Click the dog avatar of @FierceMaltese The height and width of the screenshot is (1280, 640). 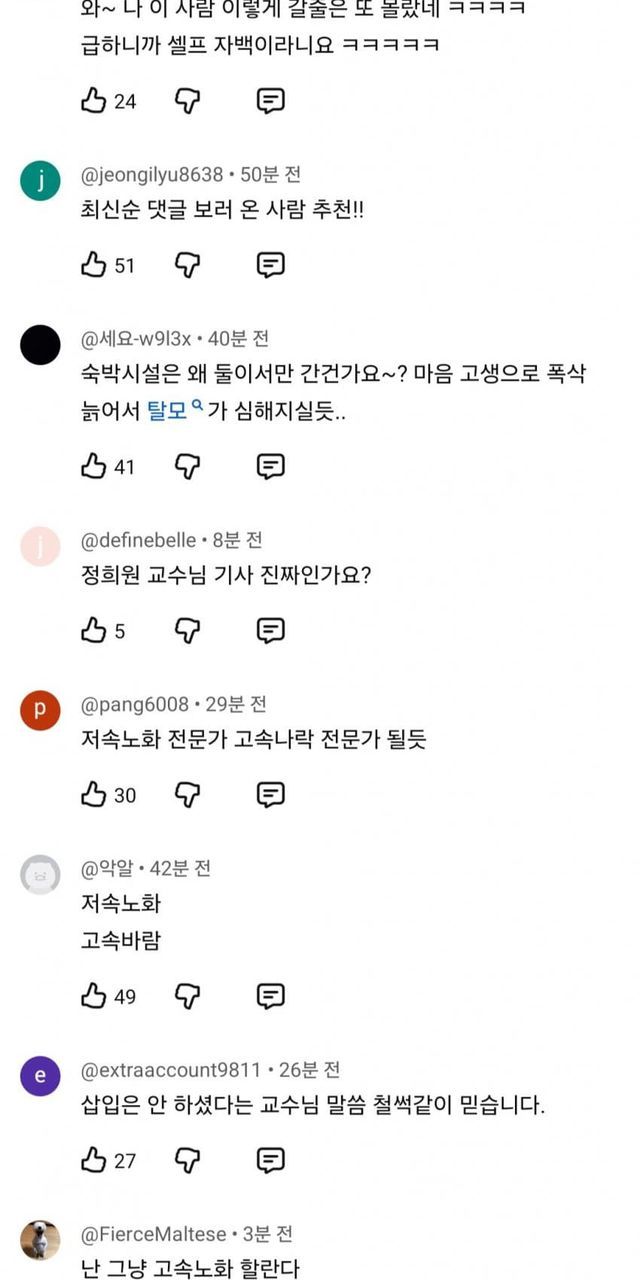pos(41,1240)
